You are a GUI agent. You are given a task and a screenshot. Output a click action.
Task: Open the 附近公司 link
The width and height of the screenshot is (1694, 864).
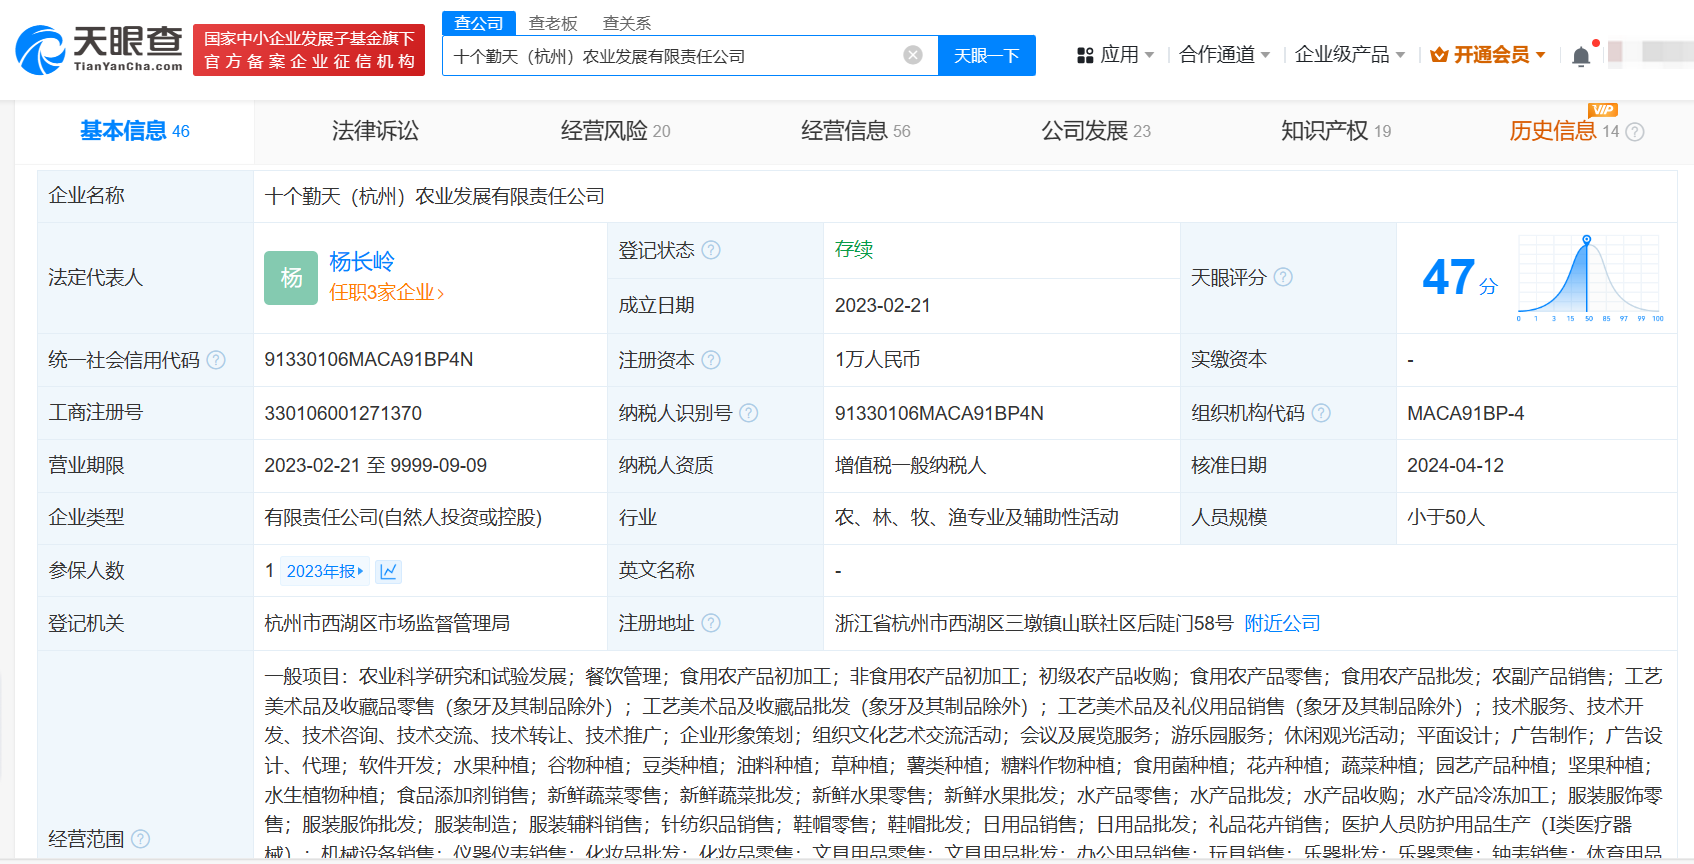point(1282,623)
